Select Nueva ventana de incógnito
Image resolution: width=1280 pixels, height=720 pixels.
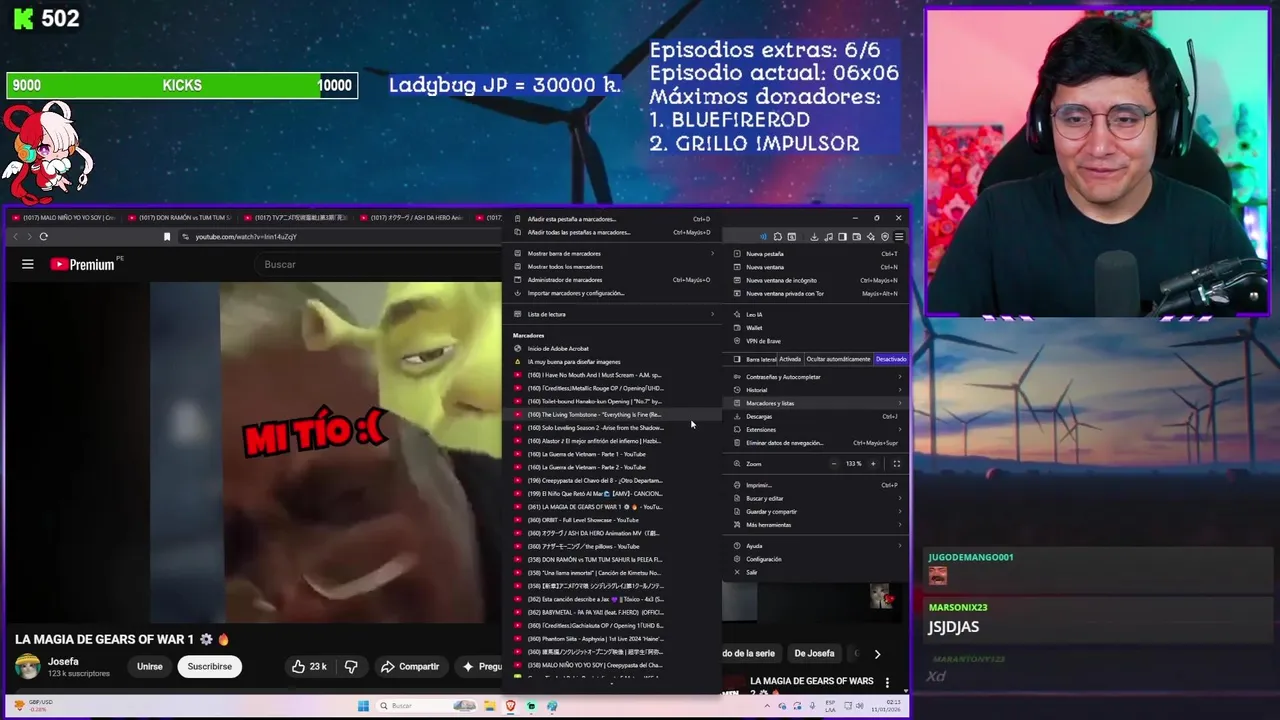pyautogui.click(x=816, y=281)
